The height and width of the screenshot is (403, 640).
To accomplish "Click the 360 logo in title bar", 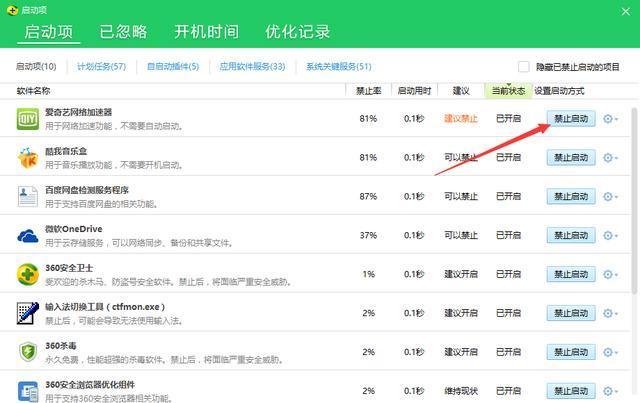I will click(13, 10).
